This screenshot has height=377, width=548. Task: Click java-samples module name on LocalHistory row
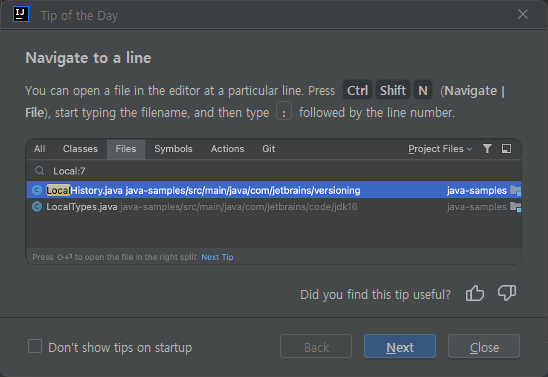tap(477, 190)
